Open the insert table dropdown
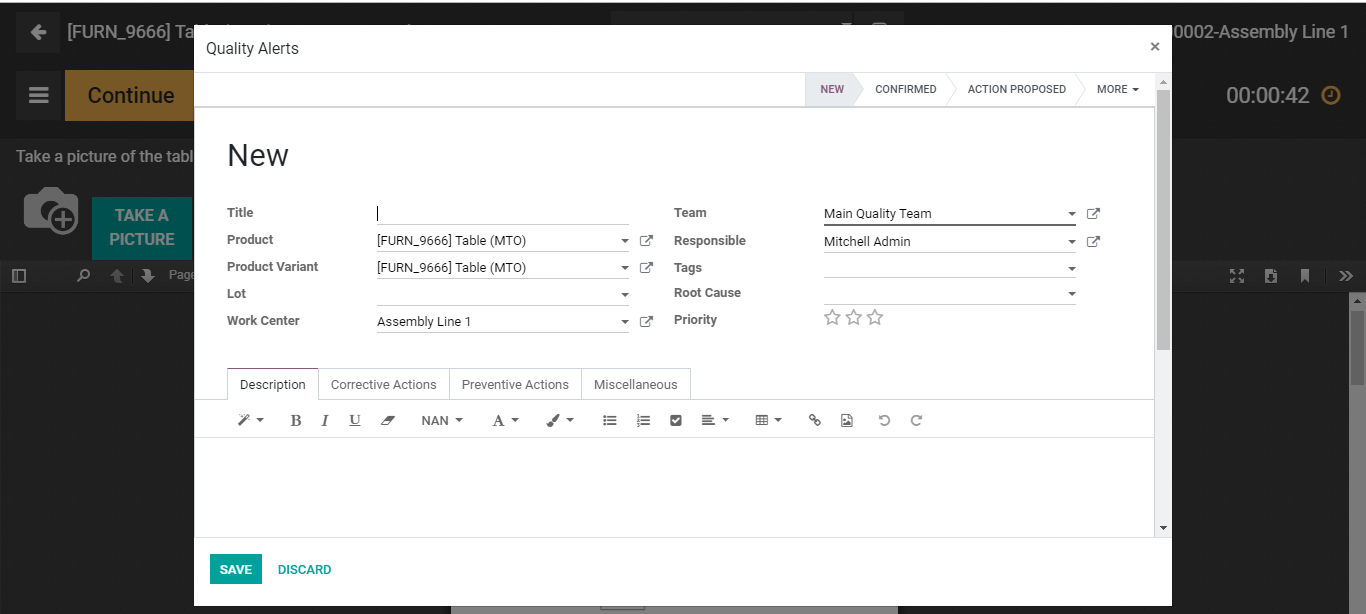The width and height of the screenshot is (1366, 614). (x=768, y=421)
